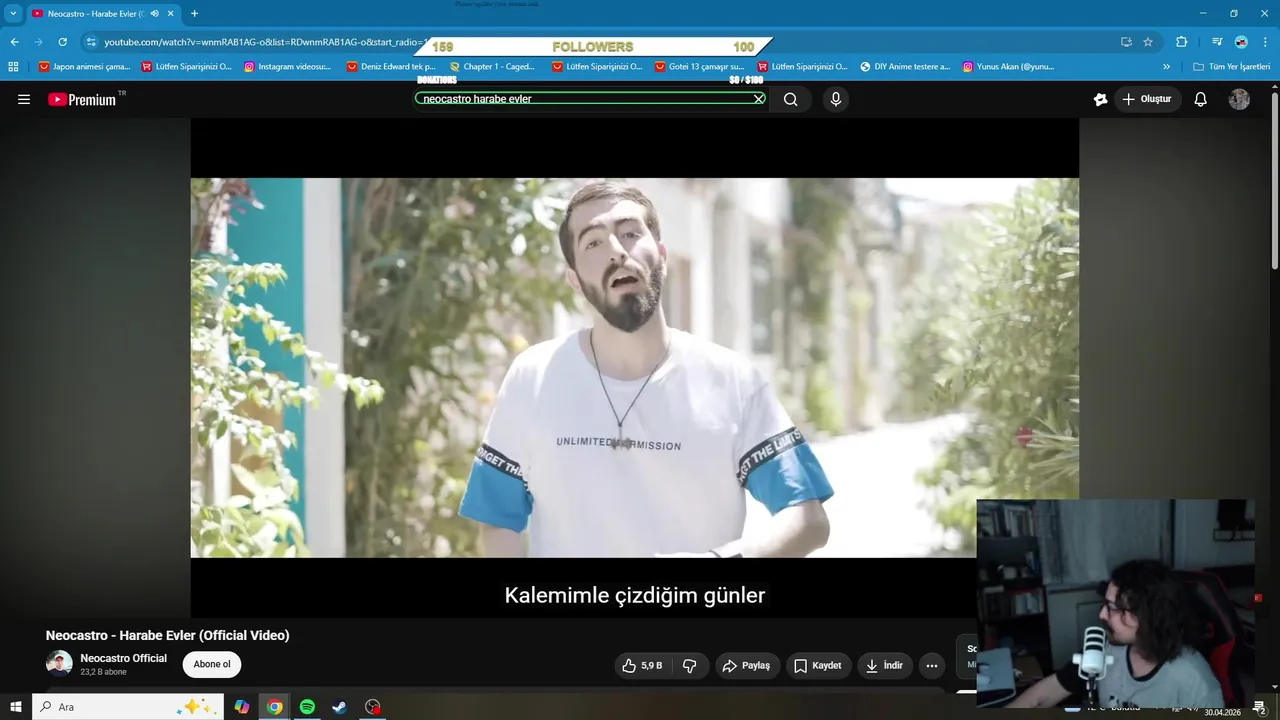Open the media controls toolbar icon

[x=1217, y=42]
